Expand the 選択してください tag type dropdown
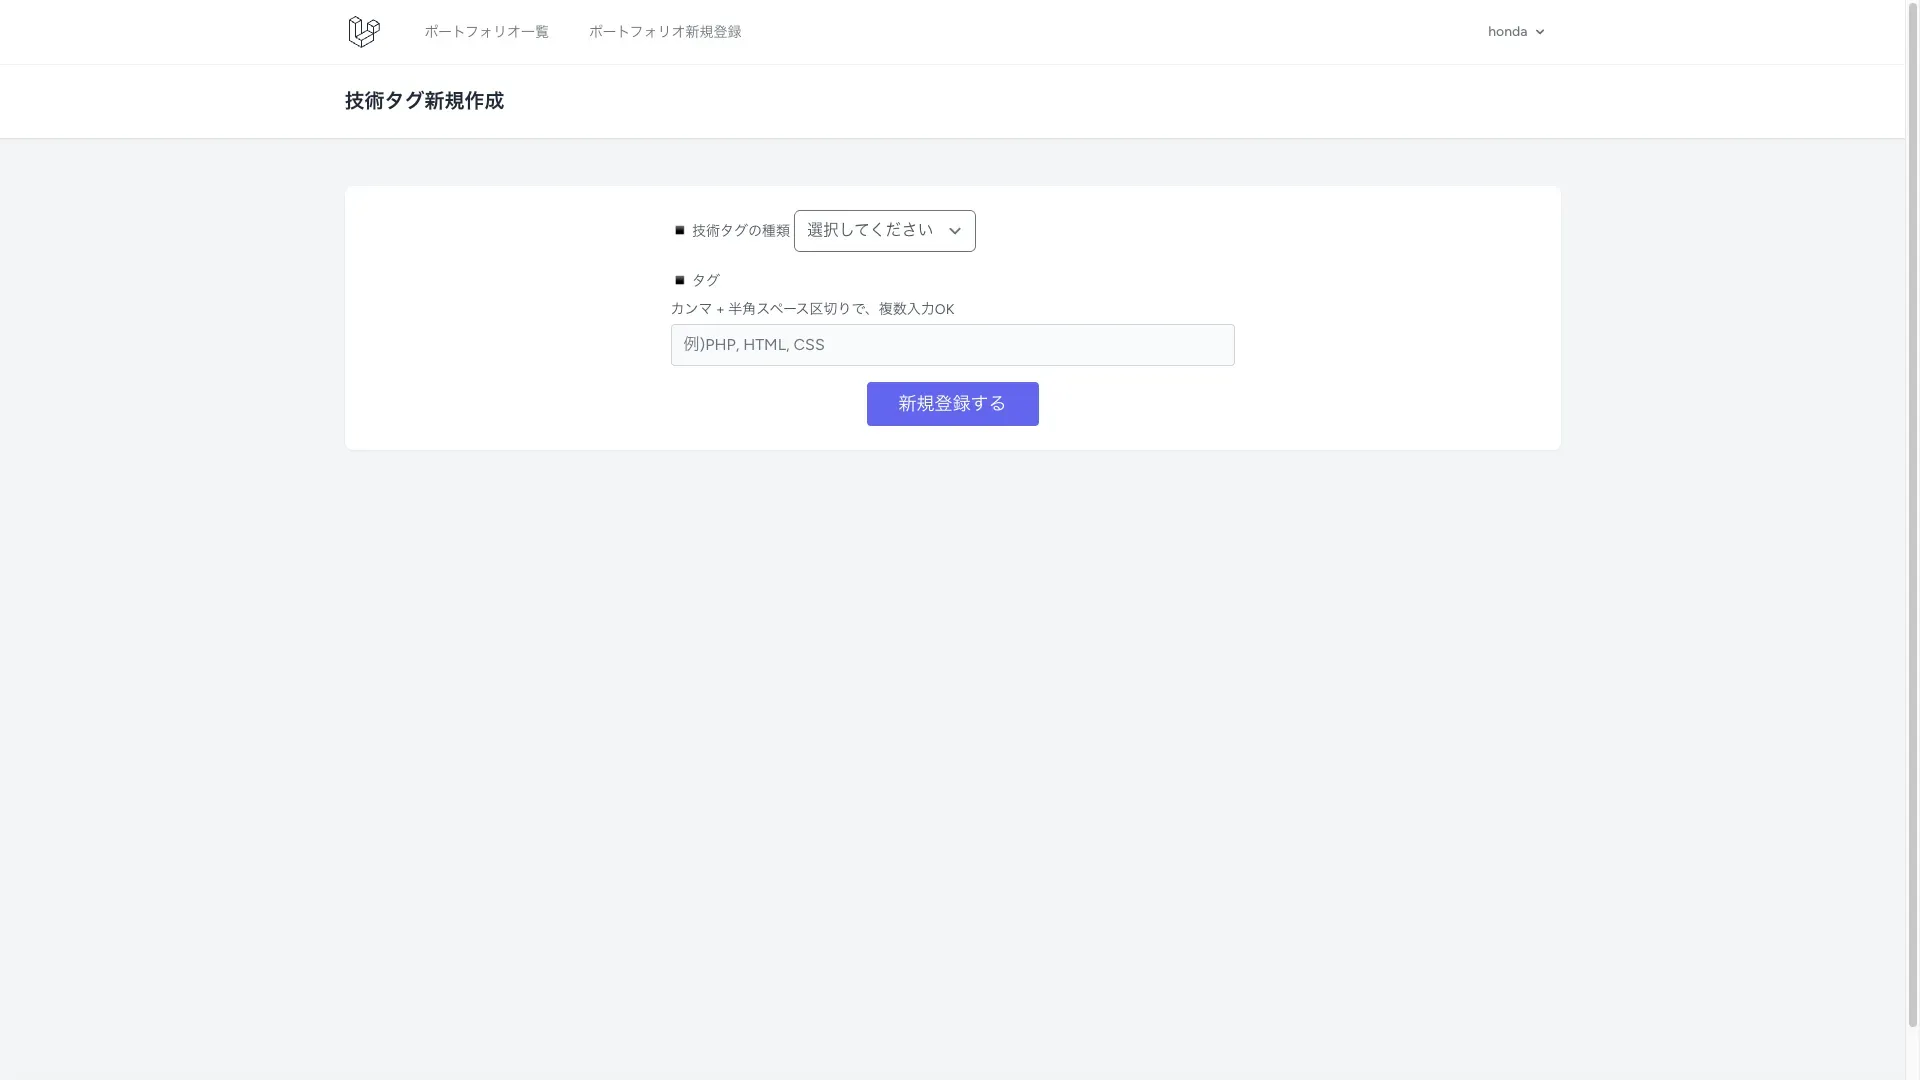 point(870,231)
